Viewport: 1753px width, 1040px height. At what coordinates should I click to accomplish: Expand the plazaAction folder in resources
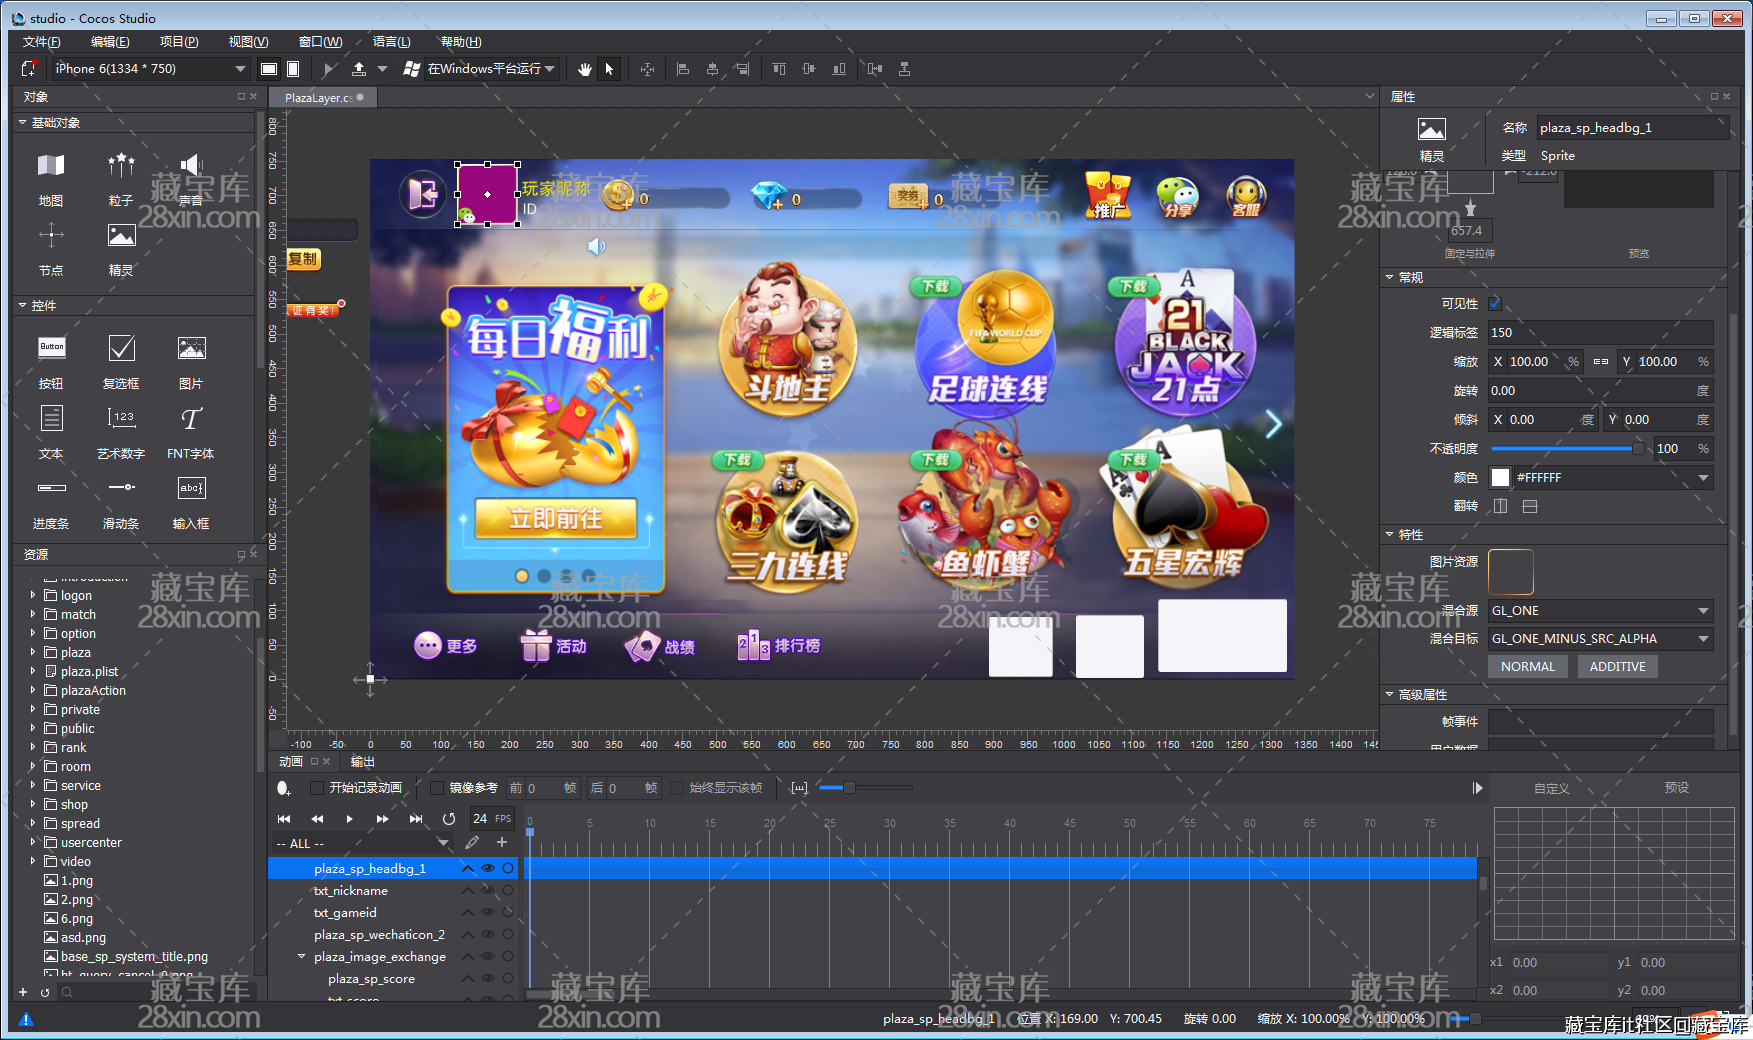tap(33, 690)
